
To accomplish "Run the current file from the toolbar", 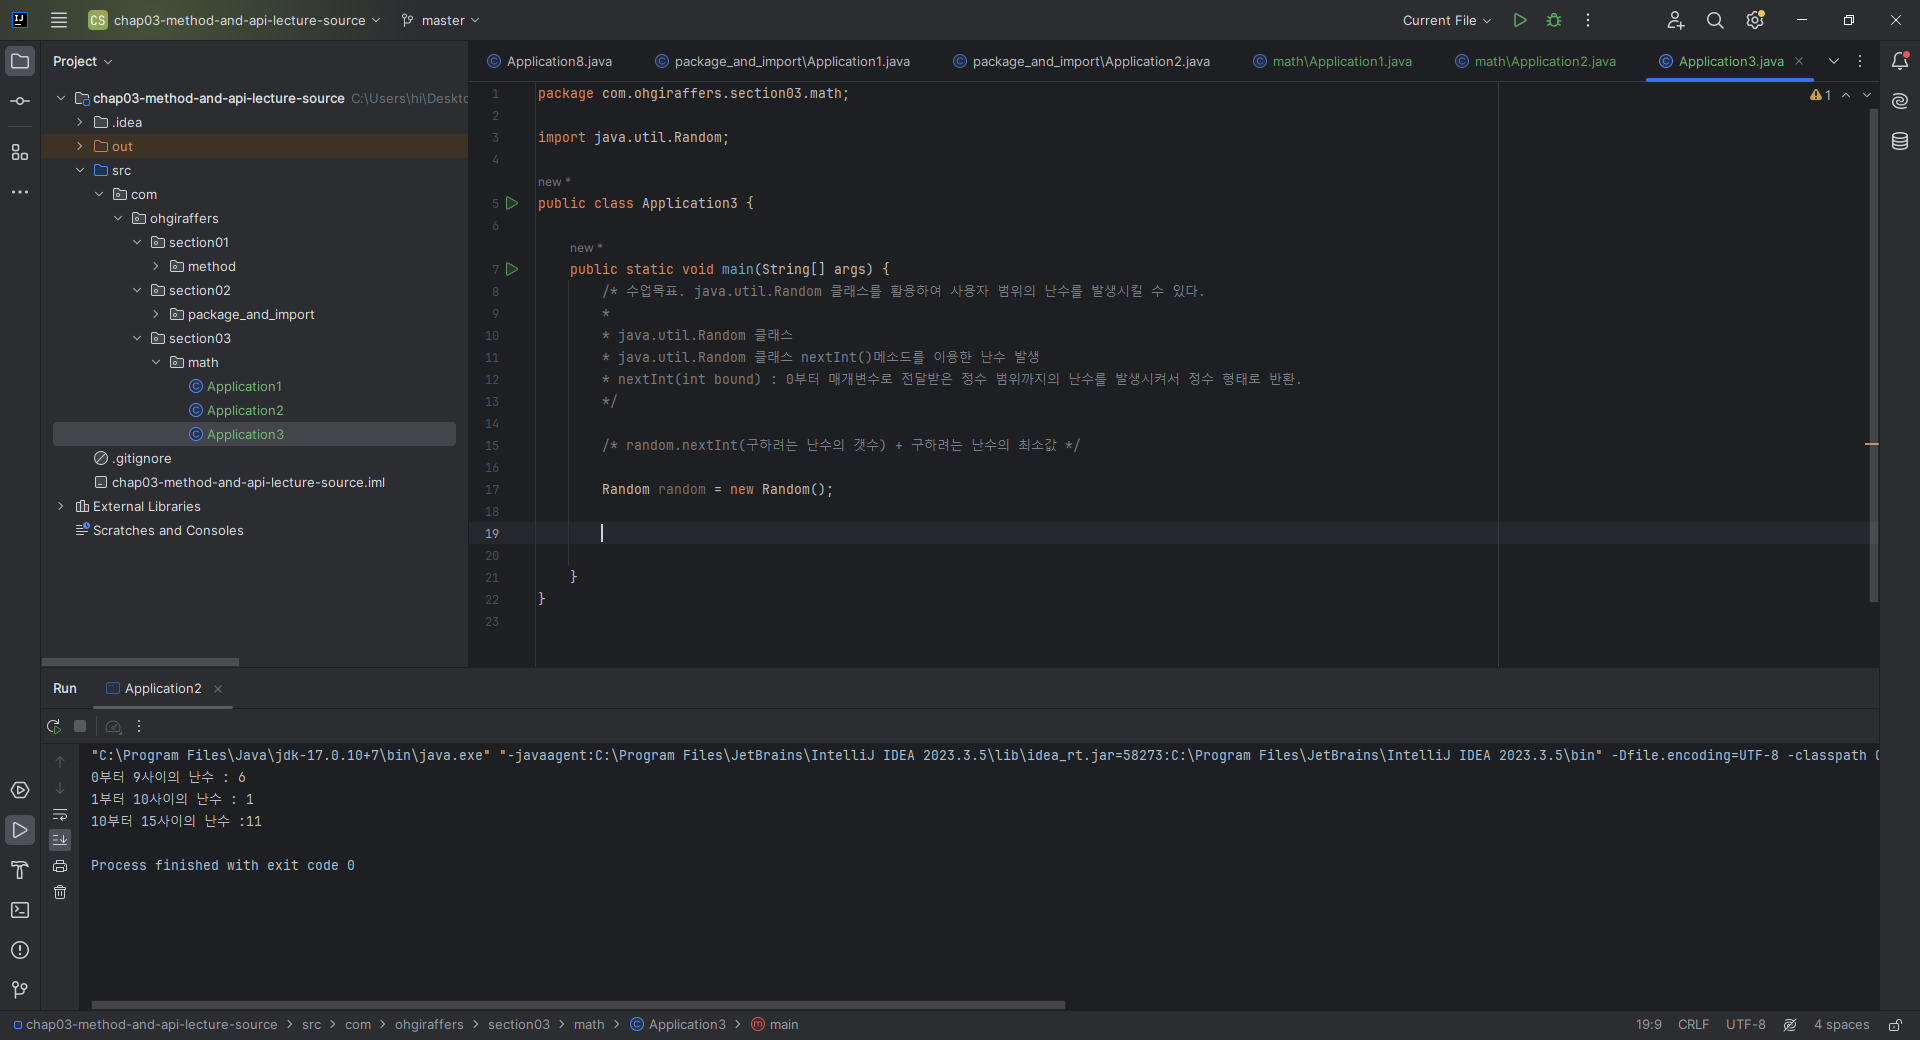I will click(x=1520, y=20).
